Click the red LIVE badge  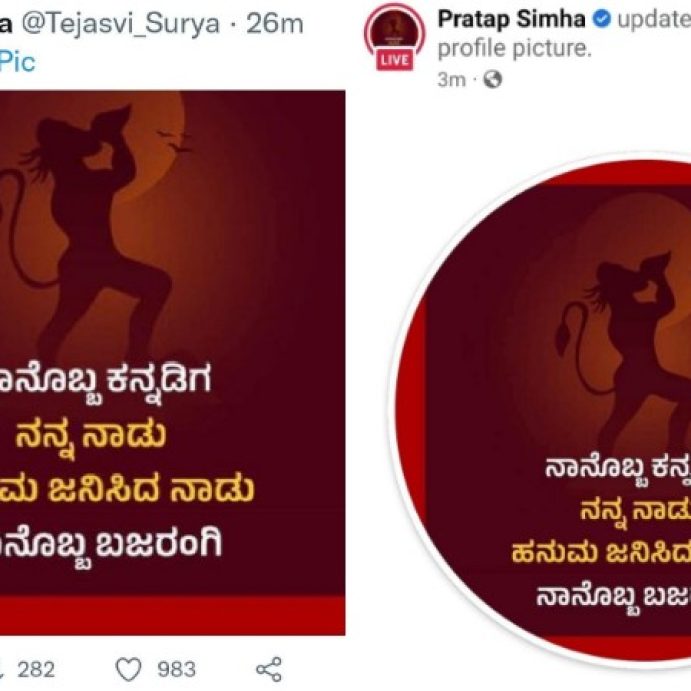[395, 60]
